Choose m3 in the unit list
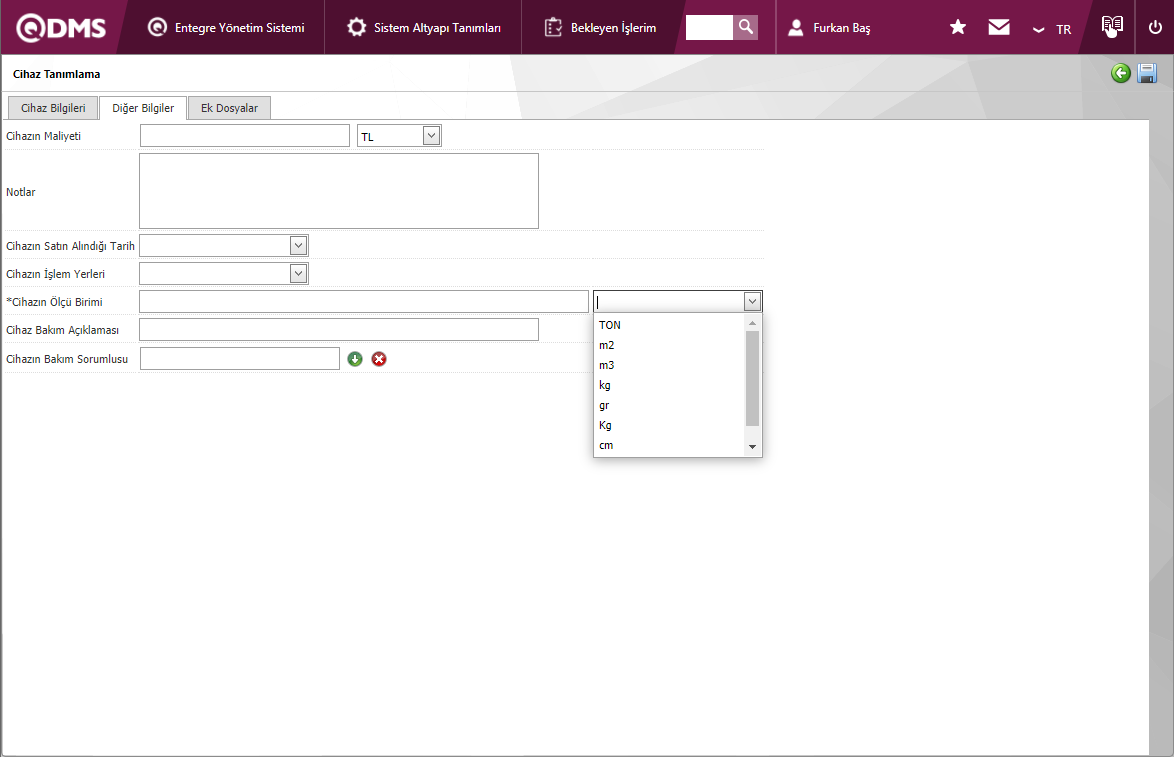 point(607,365)
